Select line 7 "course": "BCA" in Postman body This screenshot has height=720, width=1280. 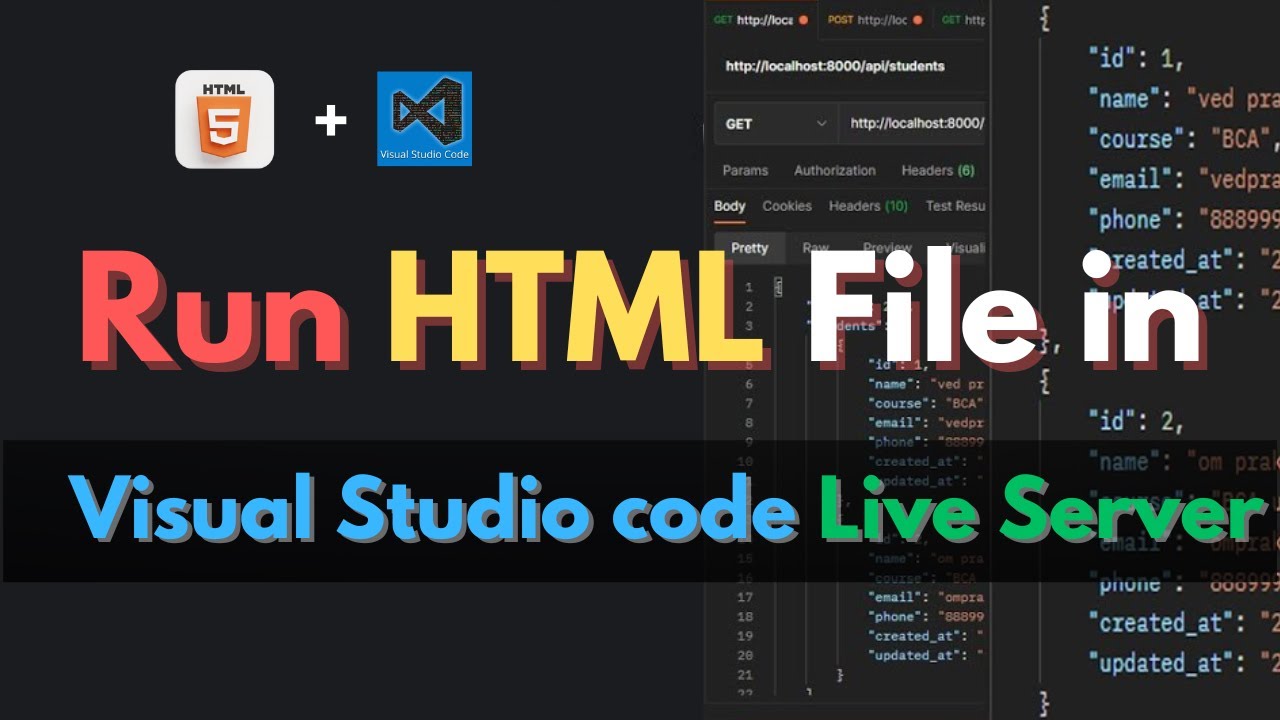pos(928,403)
